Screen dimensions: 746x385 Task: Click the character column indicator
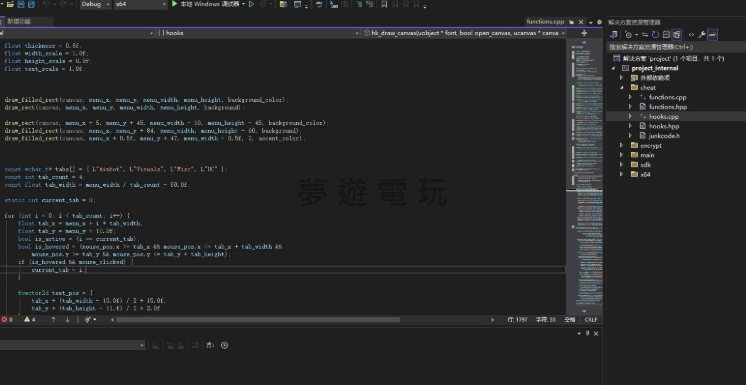tap(546, 320)
